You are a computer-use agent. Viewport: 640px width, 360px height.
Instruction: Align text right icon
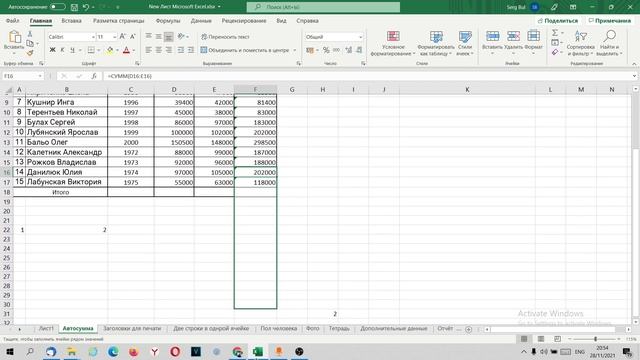168,50
